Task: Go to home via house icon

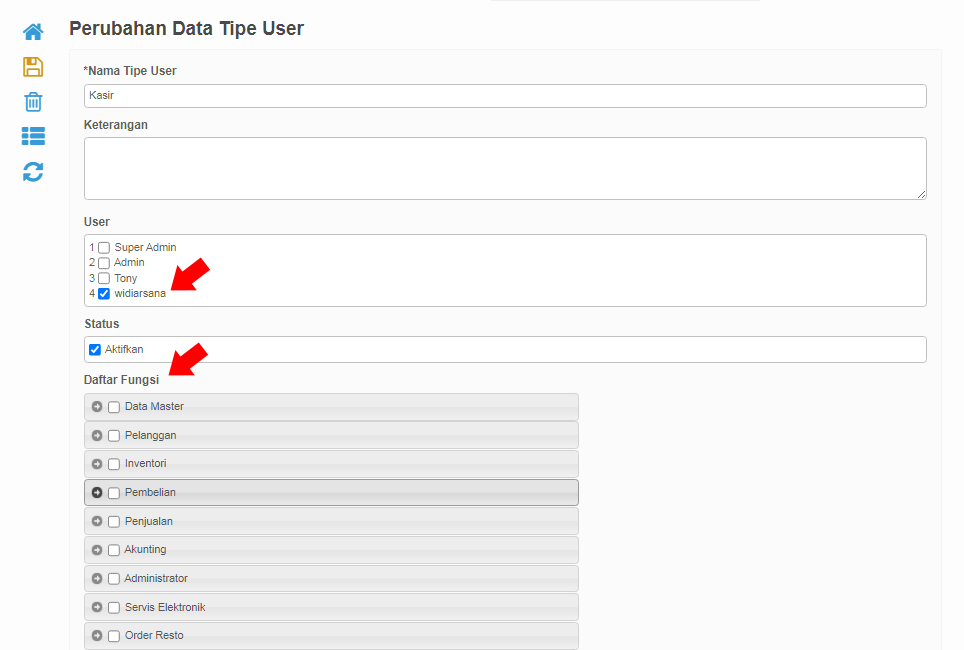Action: (33, 31)
